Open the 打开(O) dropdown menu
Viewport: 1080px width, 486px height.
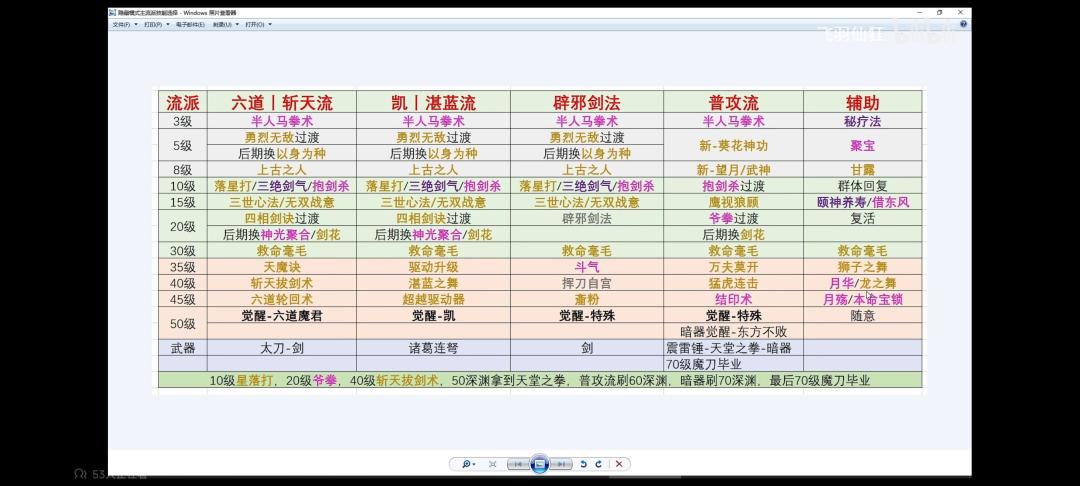(x=258, y=24)
